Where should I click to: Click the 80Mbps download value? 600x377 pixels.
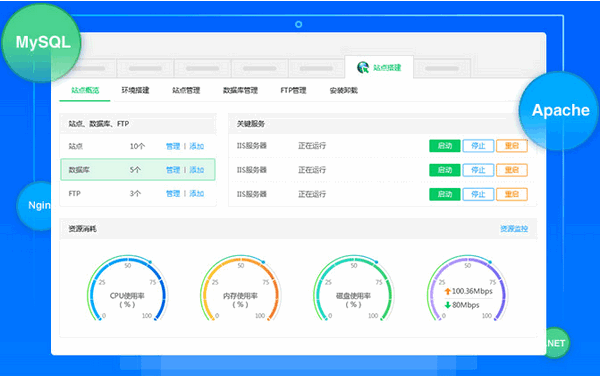(x=466, y=305)
